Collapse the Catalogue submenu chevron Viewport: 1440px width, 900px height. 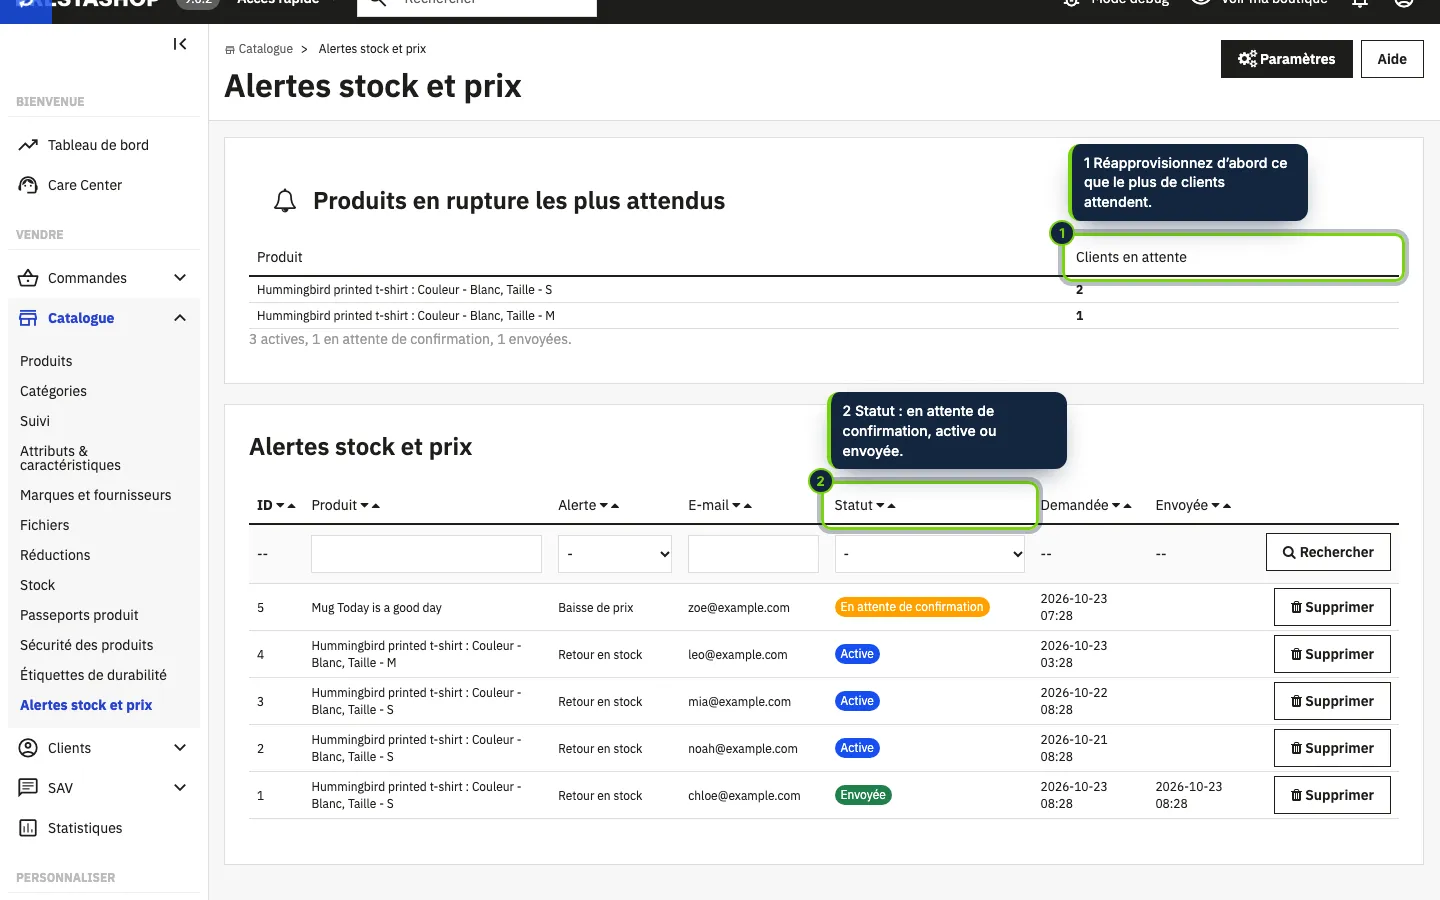tap(180, 318)
